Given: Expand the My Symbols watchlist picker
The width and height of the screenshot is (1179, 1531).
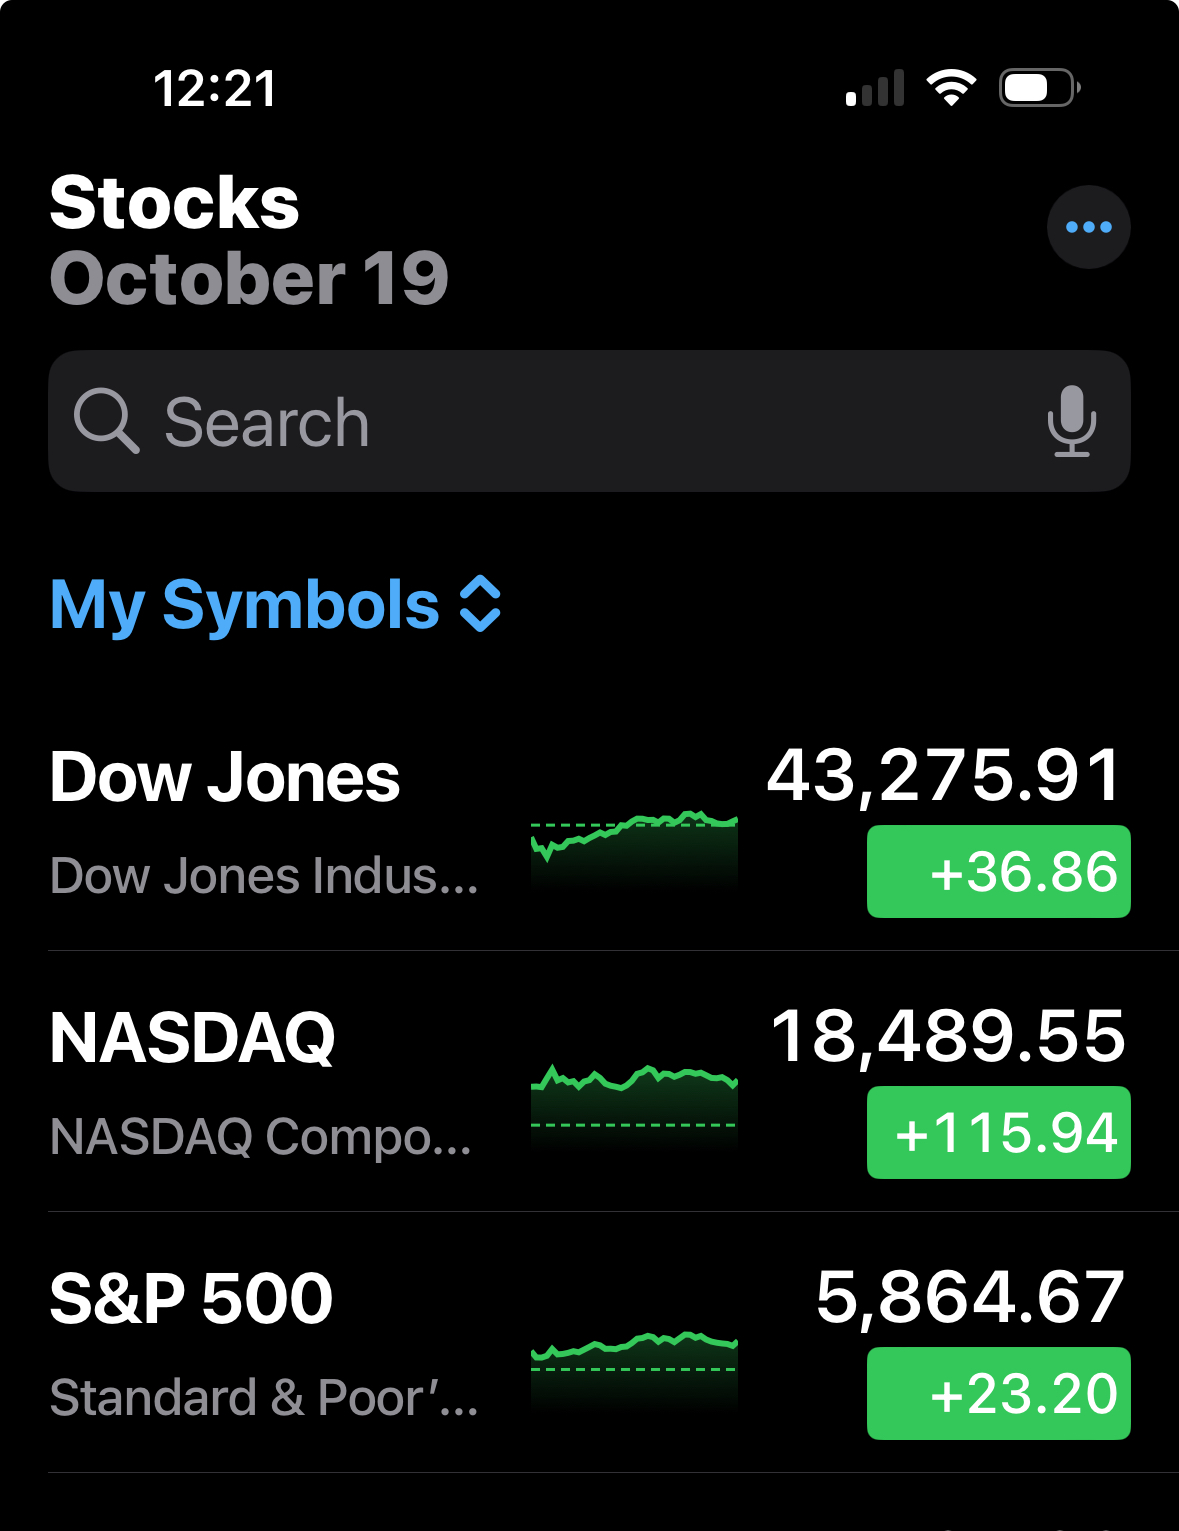Looking at the screenshot, I should coord(275,604).
